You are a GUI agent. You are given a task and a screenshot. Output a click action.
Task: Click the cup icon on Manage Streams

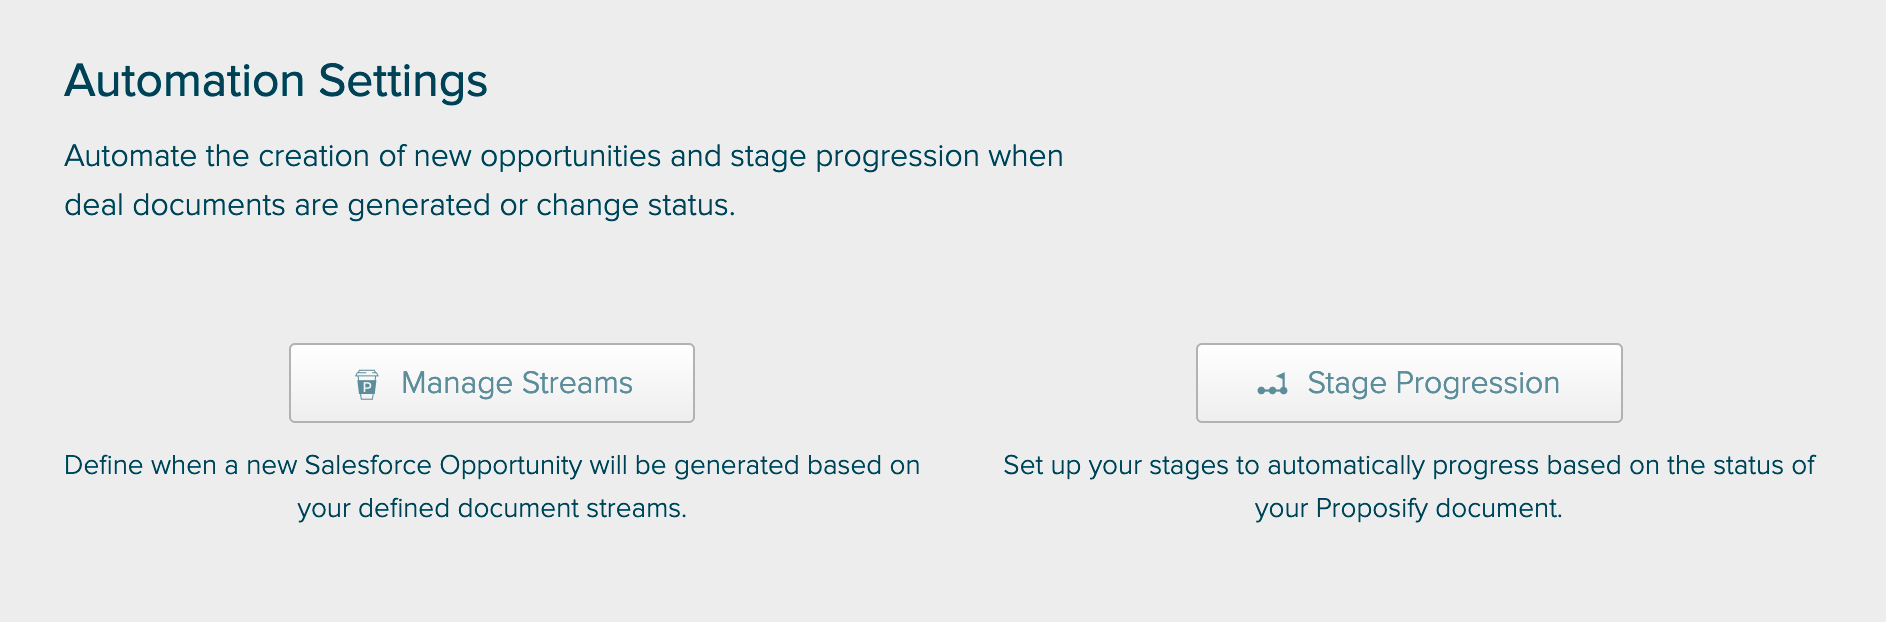[x=367, y=384]
